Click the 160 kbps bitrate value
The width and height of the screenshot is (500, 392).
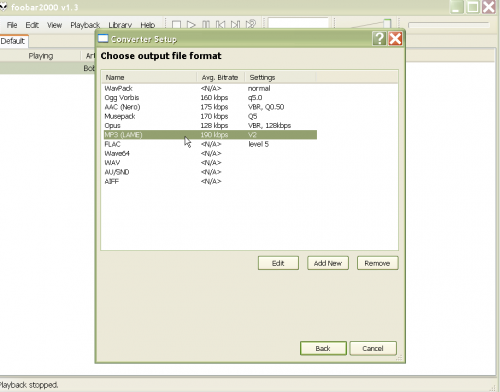pyautogui.click(x=214, y=98)
